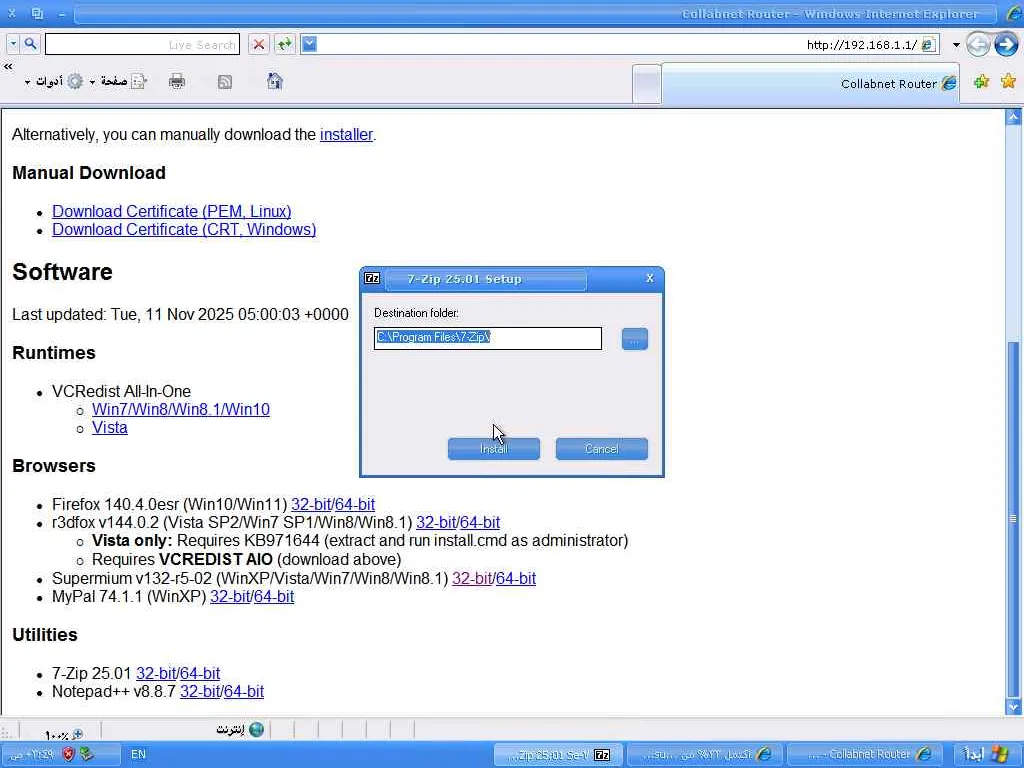
Task: Click the Add to Favorites icon
Action: coord(981,82)
